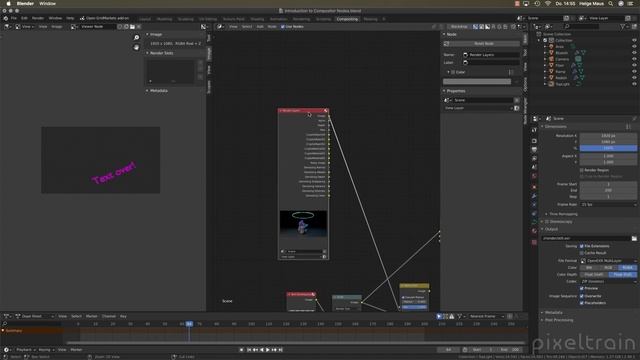Click the Wi-Fi icon in macOS menu bar

(548, 4)
